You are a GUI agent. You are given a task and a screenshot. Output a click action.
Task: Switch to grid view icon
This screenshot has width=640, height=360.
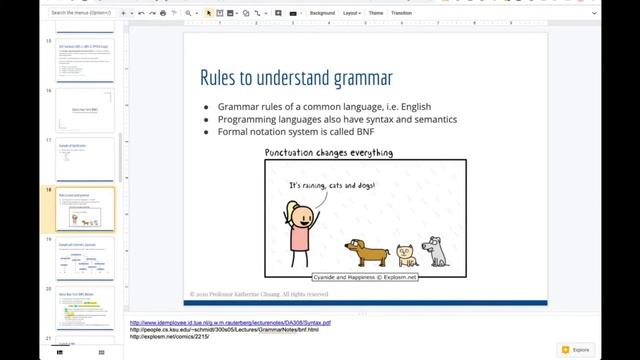(x=101, y=352)
